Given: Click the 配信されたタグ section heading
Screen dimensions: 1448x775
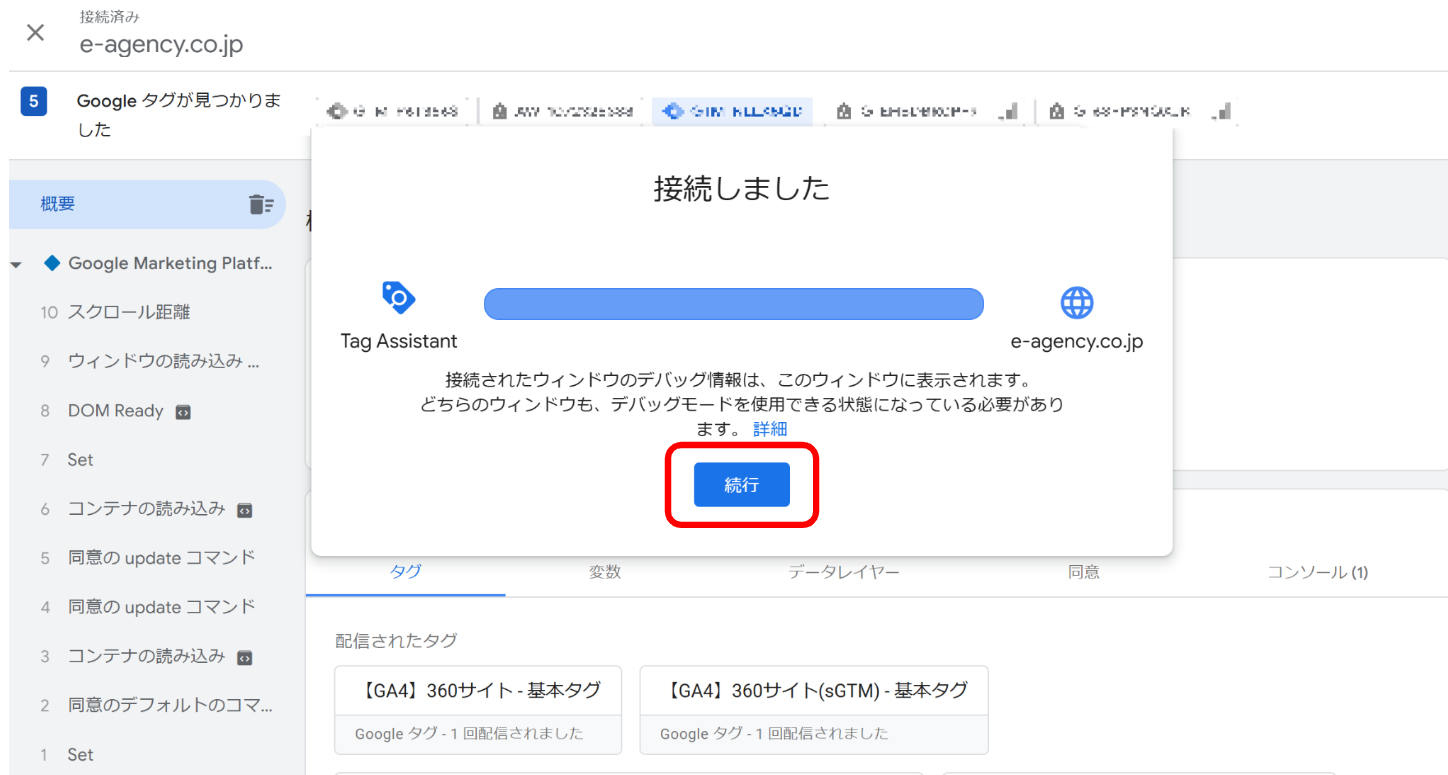Looking at the screenshot, I should [396, 641].
